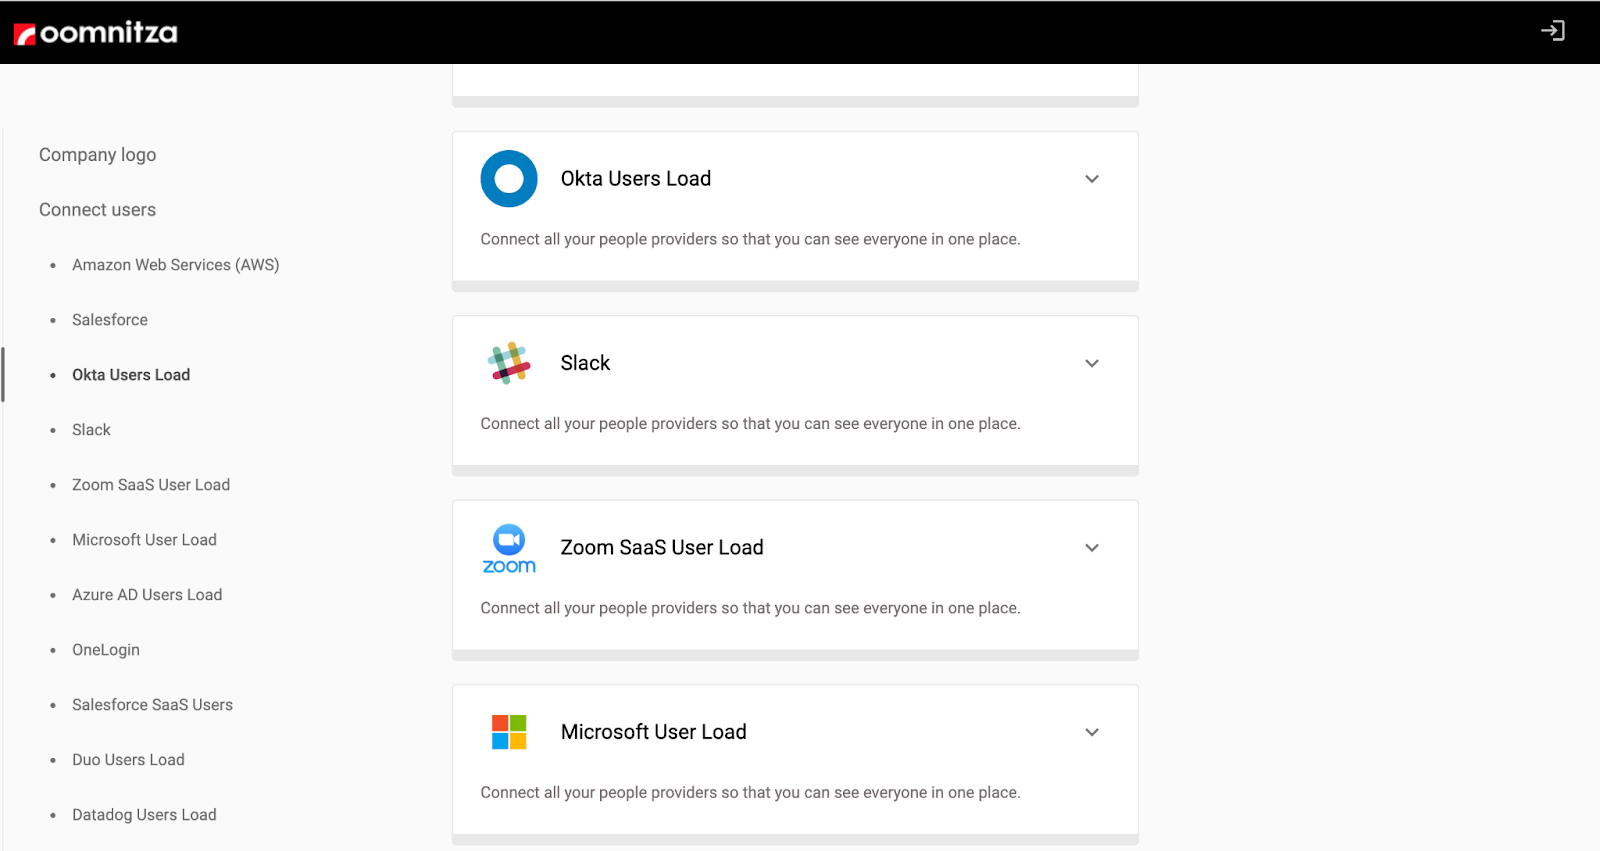Select Okta Users Load sidebar item
Image resolution: width=1600 pixels, height=851 pixels.
[x=131, y=375]
